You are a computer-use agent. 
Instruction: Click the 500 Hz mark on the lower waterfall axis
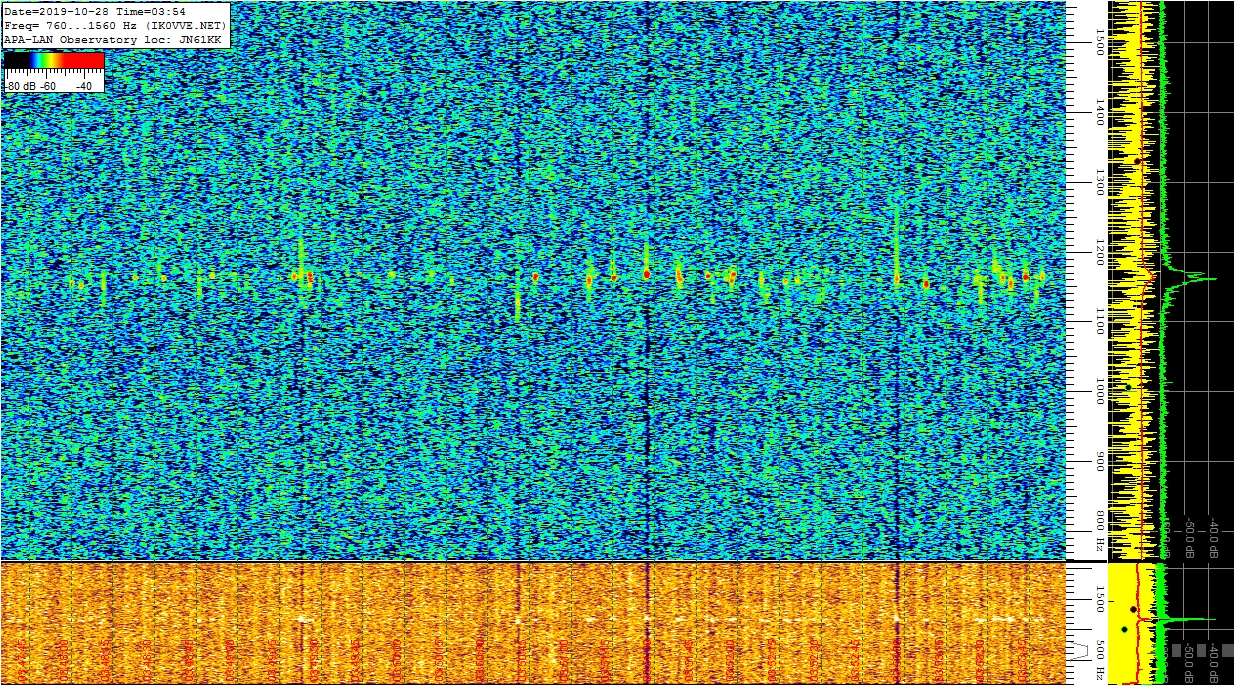[x=1100, y=660]
